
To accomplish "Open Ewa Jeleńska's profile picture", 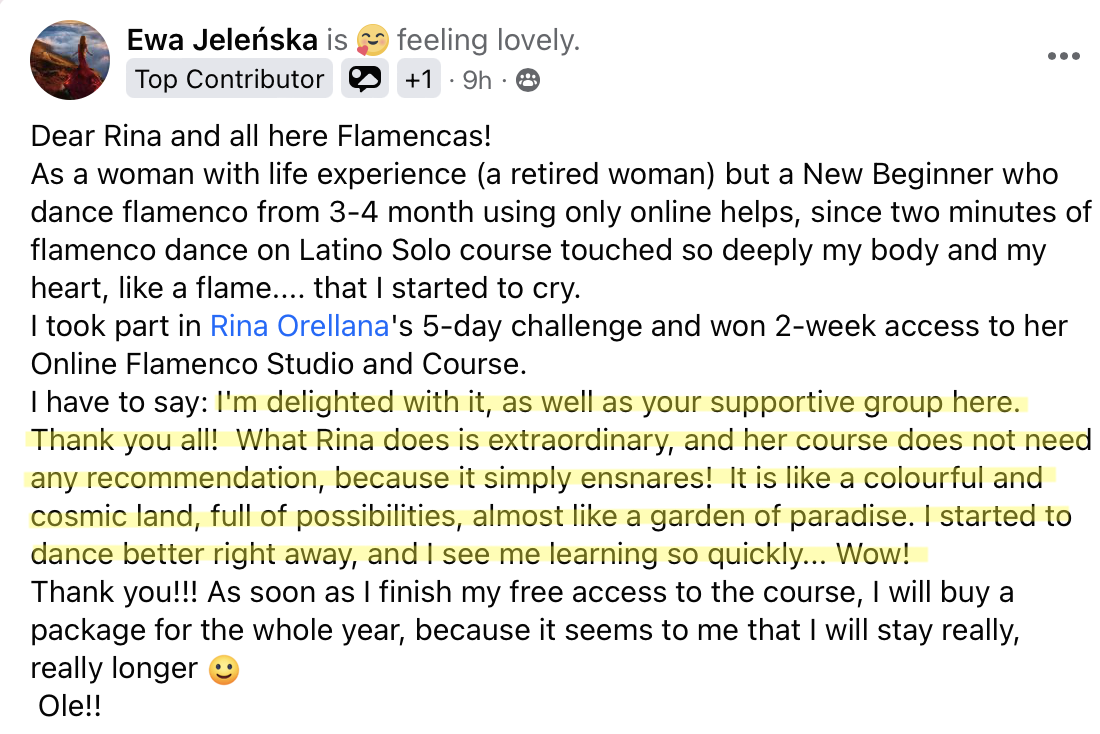I will (x=69, y=60).
